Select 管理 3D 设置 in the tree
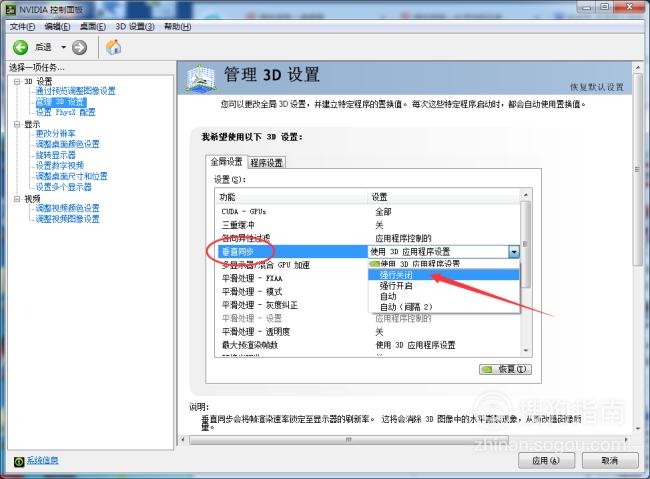Viewport: 650px width, 479px height. [x=61, y=102]
